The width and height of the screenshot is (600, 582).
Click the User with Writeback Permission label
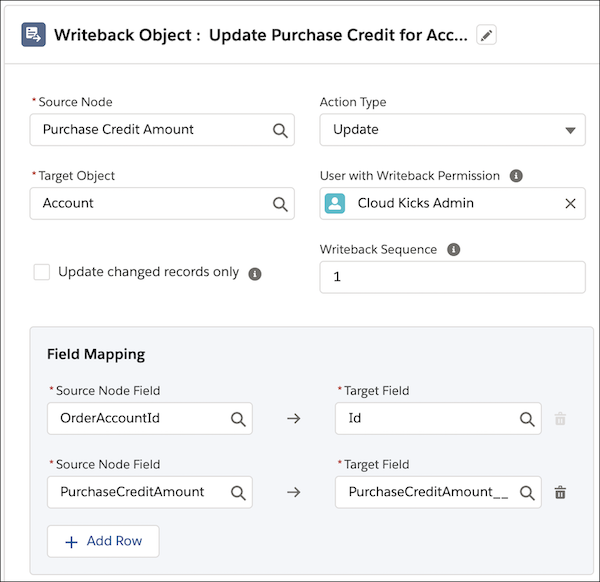[x=410, y=176]
